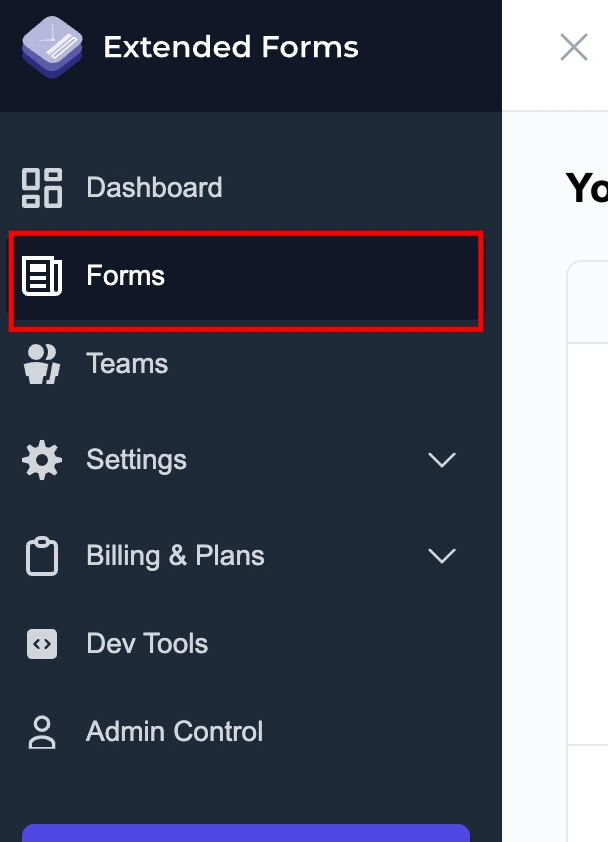Select the Dev Tools code icon
The image size is (608, 842).
coord(41,643)
